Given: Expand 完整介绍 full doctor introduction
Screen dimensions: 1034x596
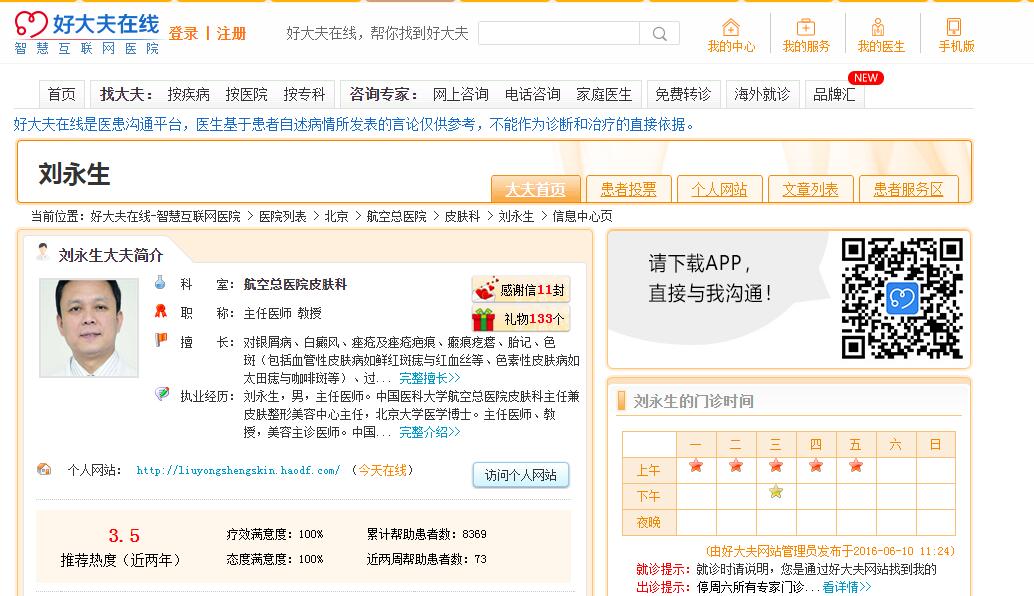Looking at the screenshot, I should coord(429,432).
